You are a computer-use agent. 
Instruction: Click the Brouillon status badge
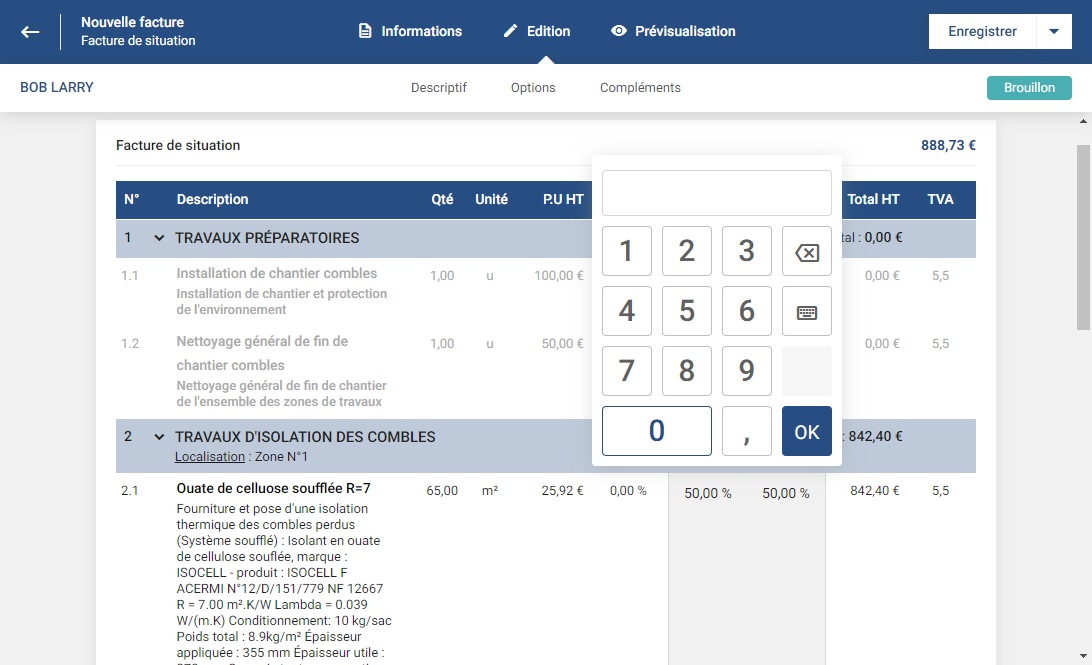1029,88
